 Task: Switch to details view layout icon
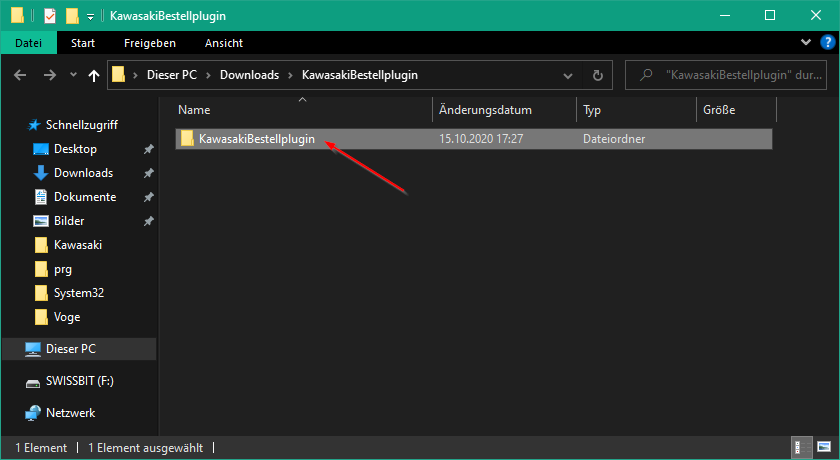[801, 447]
